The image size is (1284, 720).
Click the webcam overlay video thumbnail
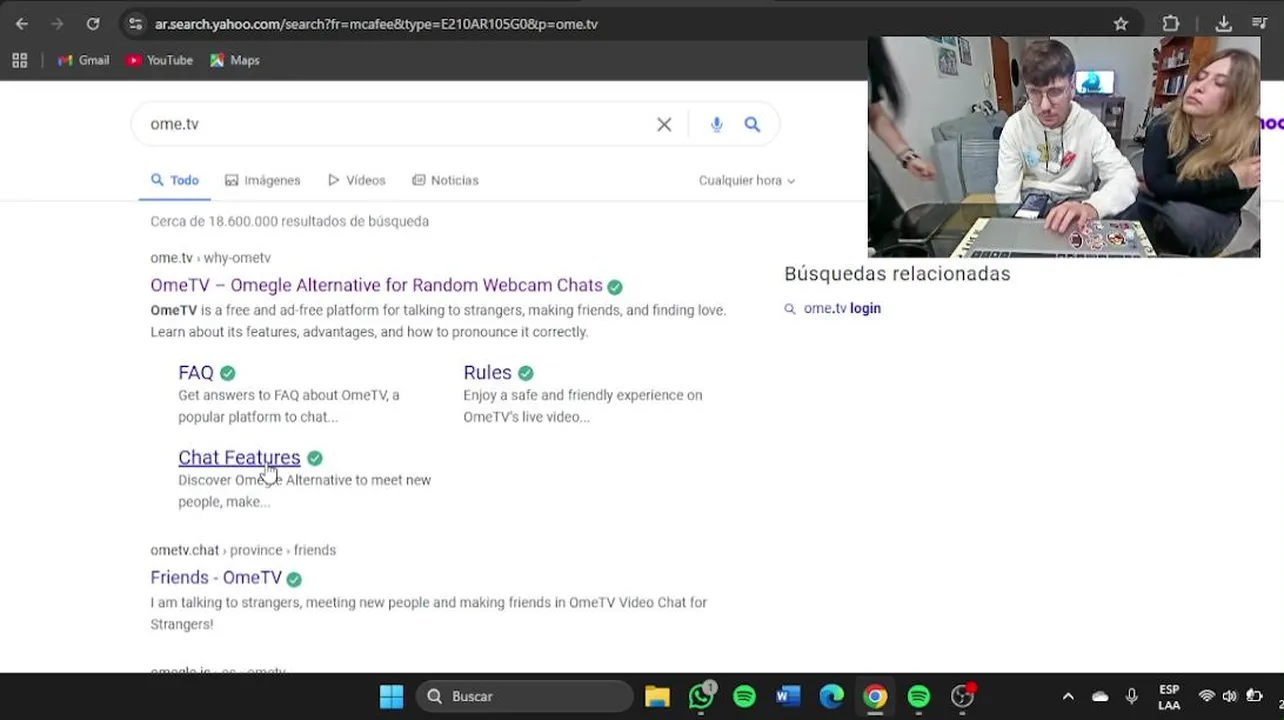(x=1064, y=147)
